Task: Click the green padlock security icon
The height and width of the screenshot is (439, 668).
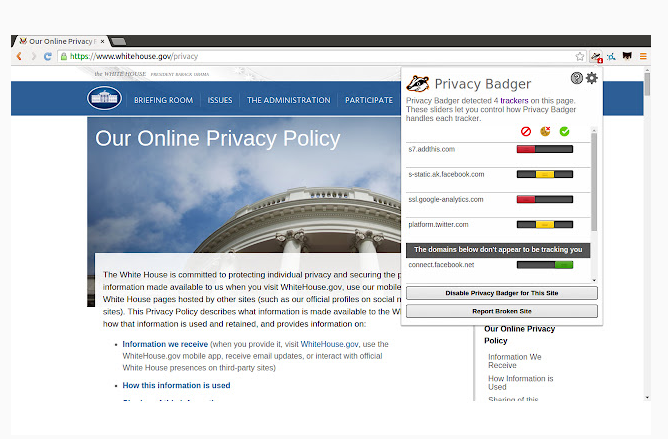Action: [64, 56]
